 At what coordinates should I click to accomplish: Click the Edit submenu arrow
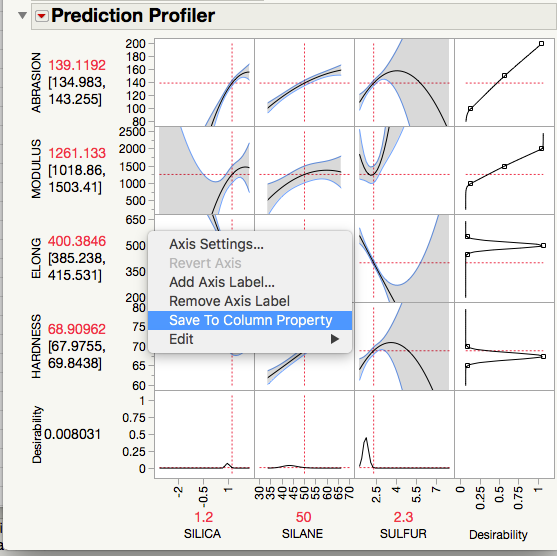334,339
